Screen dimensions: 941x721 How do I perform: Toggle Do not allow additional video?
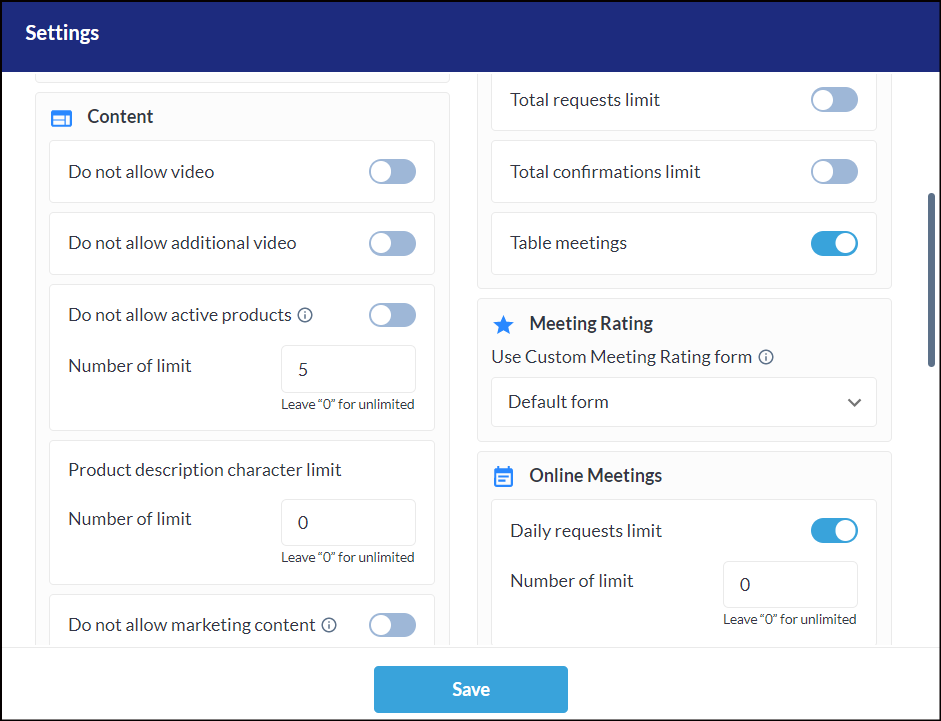(x=392, y=244)
